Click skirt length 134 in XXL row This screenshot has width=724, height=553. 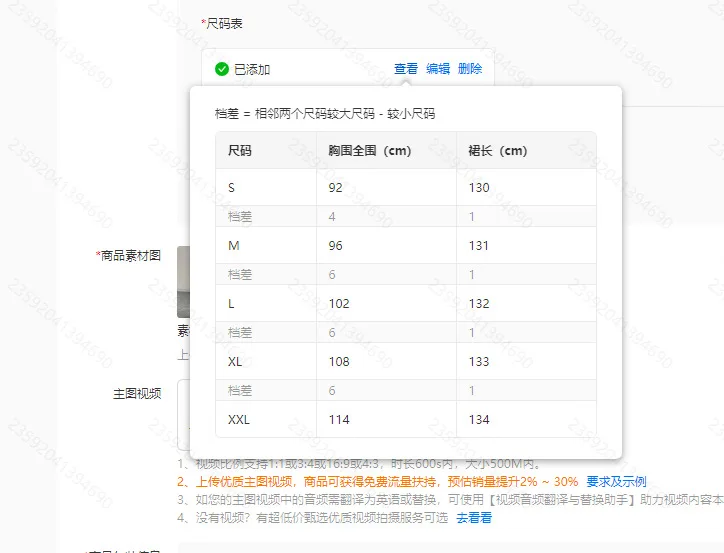coord(479,420)
